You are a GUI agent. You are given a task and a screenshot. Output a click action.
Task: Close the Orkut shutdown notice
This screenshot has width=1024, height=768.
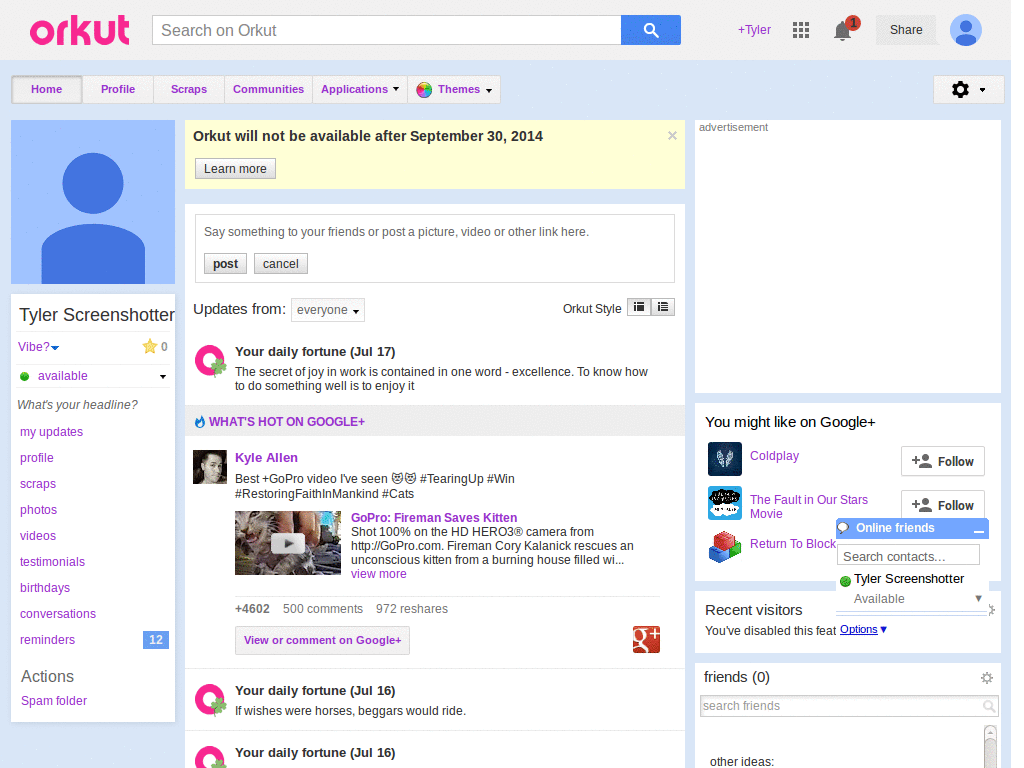tap(672, 135)
